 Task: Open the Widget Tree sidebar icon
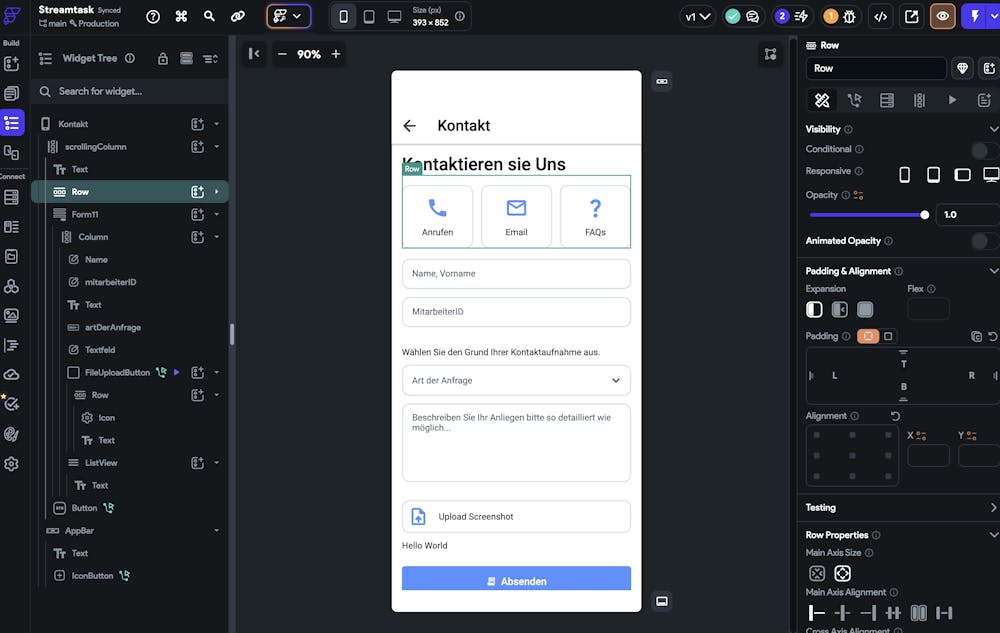(x=12, y=122)
